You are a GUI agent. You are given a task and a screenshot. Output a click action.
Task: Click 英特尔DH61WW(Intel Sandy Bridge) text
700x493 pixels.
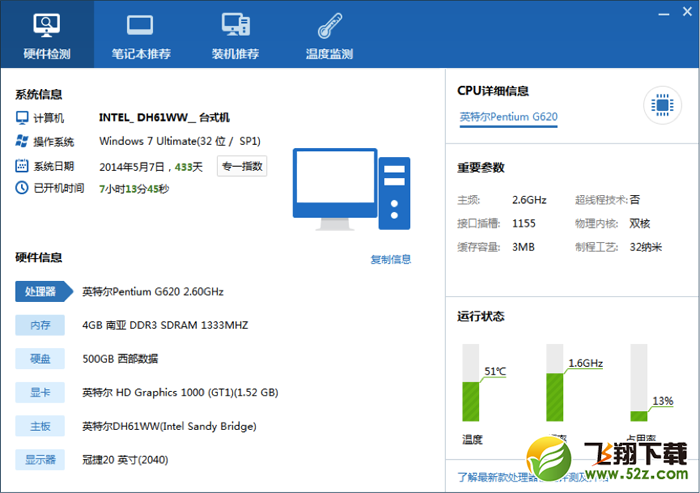click(x=169, y=426)
